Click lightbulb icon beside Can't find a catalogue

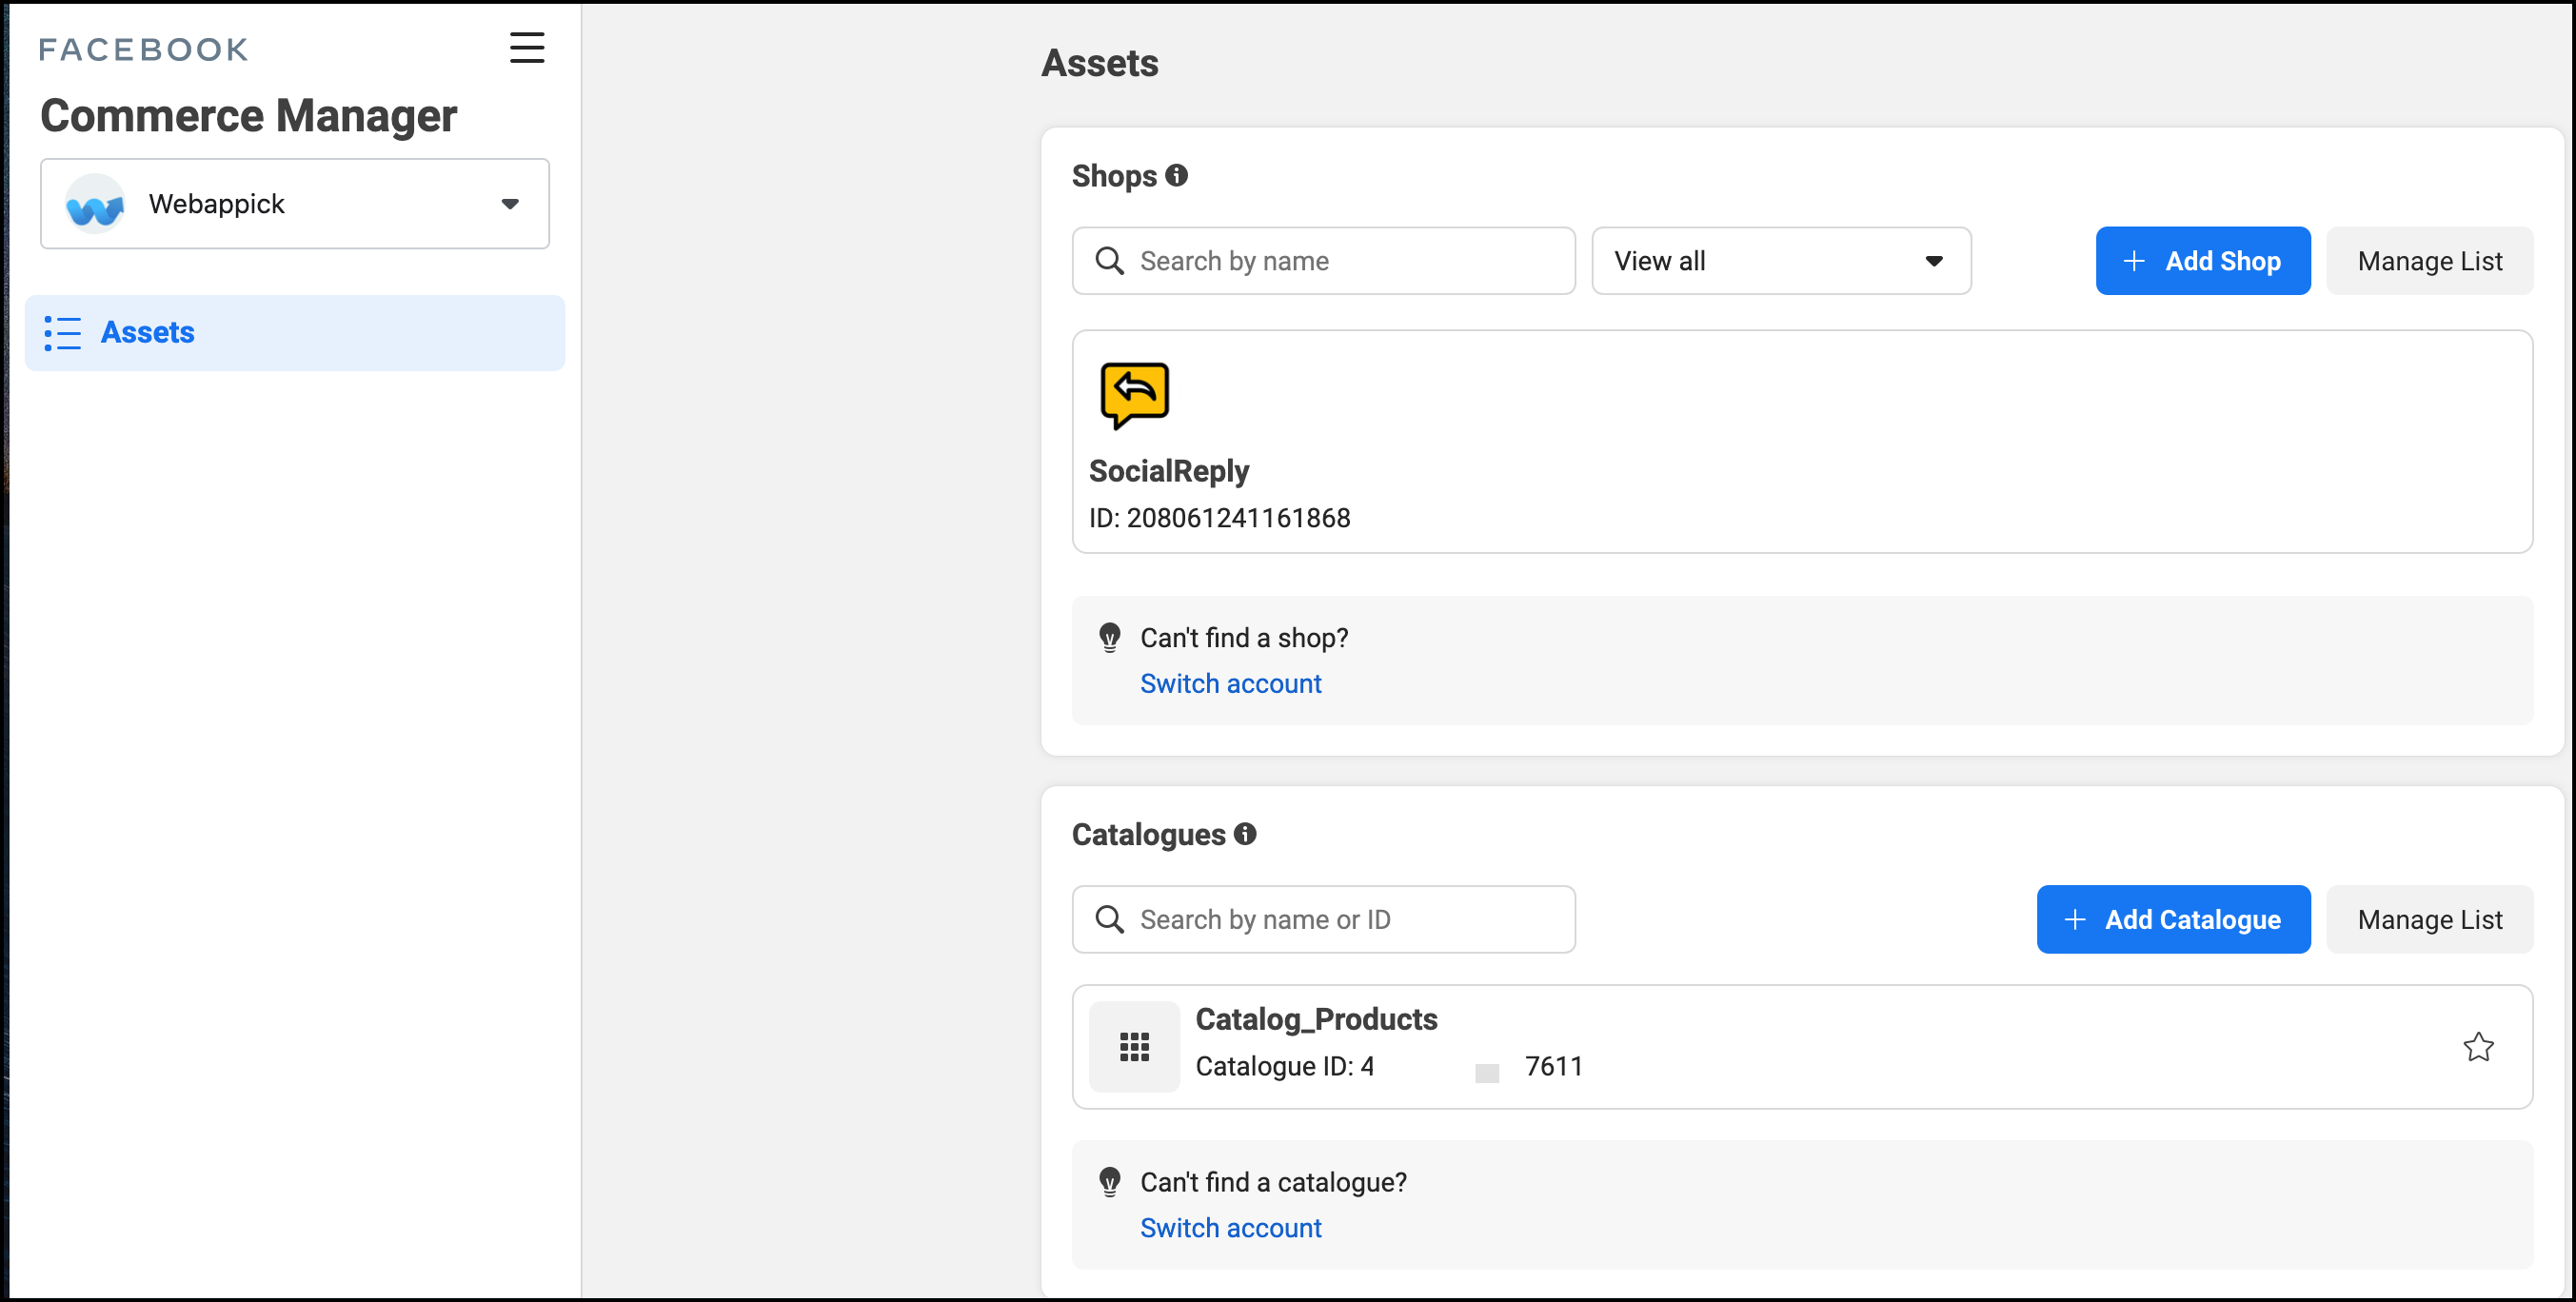1109,1182
